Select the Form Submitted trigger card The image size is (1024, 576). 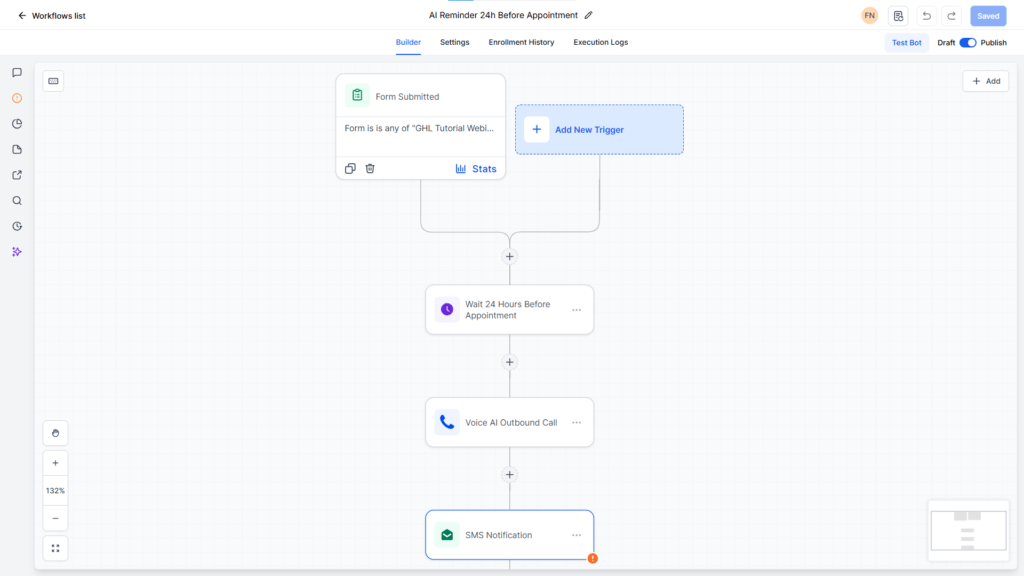(x=421, y=126)
